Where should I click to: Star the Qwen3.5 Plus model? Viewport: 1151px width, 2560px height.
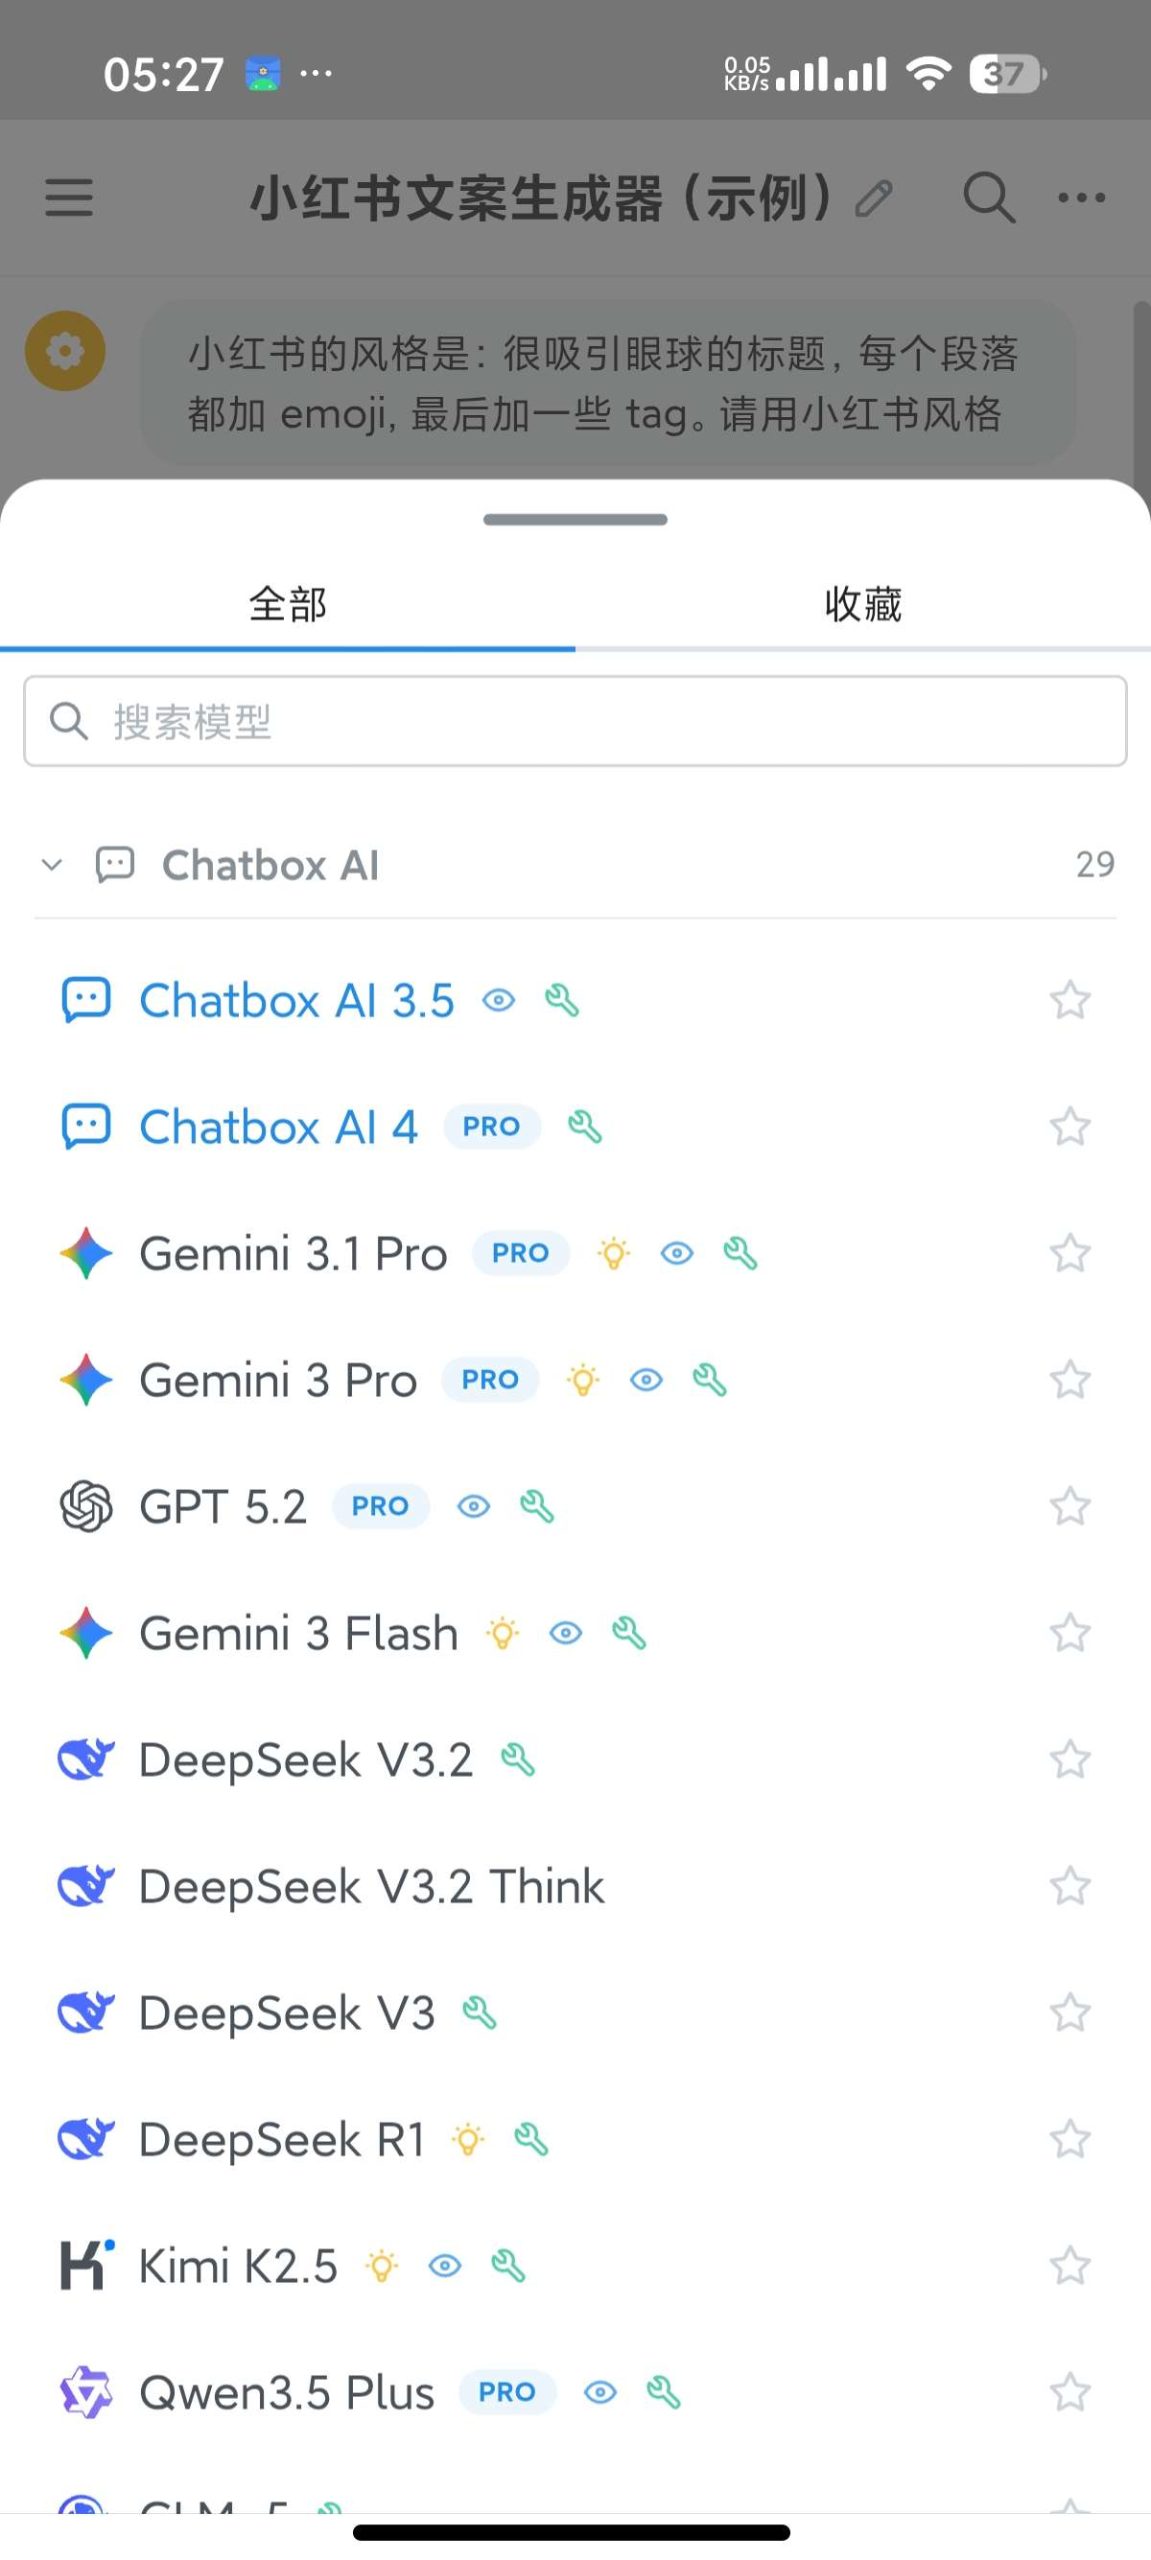click(x=1070, y=2393)
